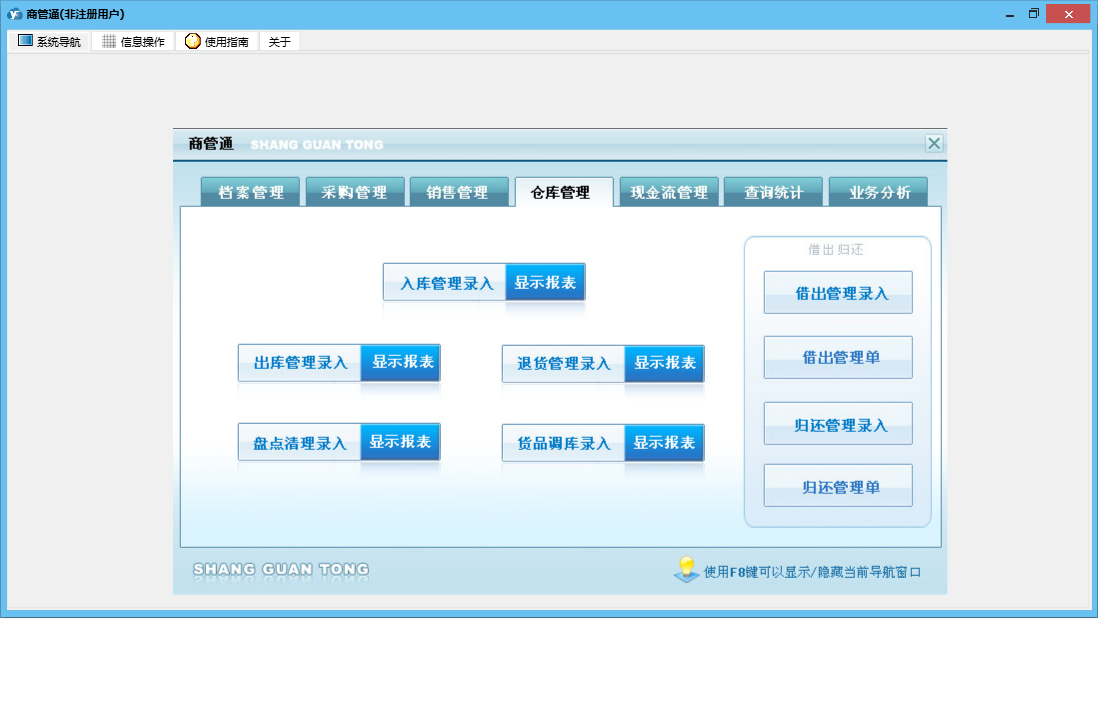
Task: Show report for 入库管理录入
Action: click(545, 282)
